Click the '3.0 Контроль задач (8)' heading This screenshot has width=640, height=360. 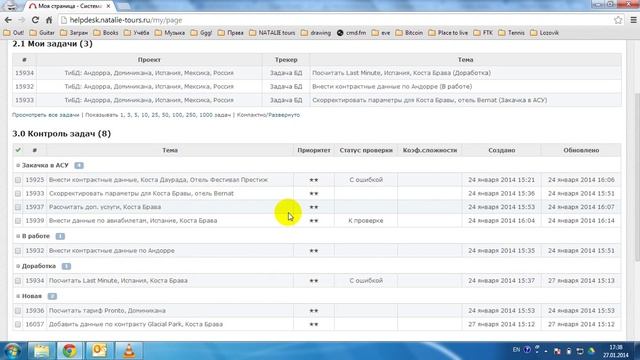pos(61,134)
